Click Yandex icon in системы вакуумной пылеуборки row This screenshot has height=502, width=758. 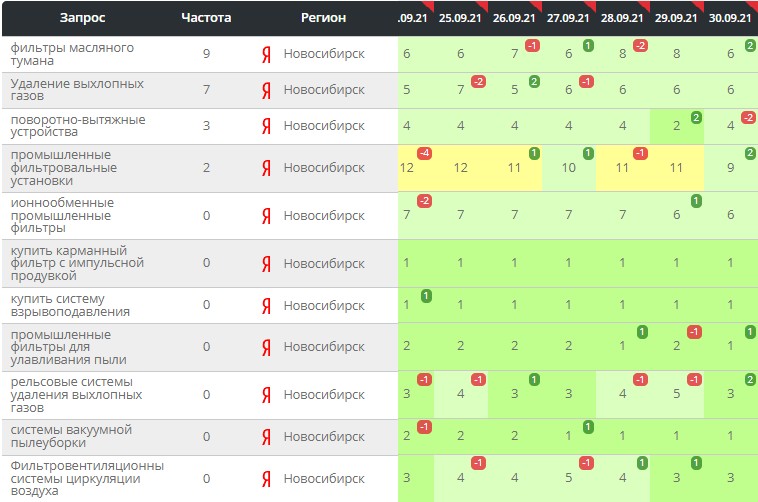tap(266, 436)
